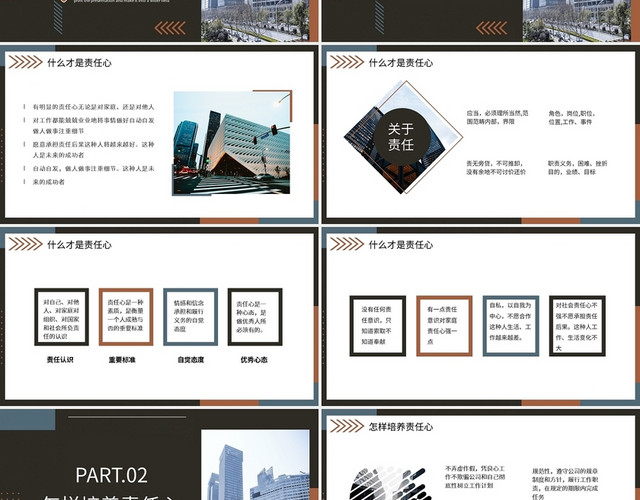Click the dark box starting 责任心是一种心态
640x500 pixels.
(255, 317)
